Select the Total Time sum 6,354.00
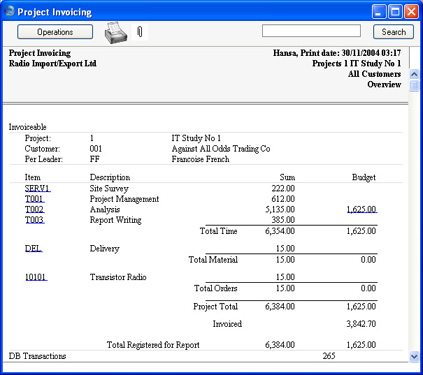 [280, 231]
